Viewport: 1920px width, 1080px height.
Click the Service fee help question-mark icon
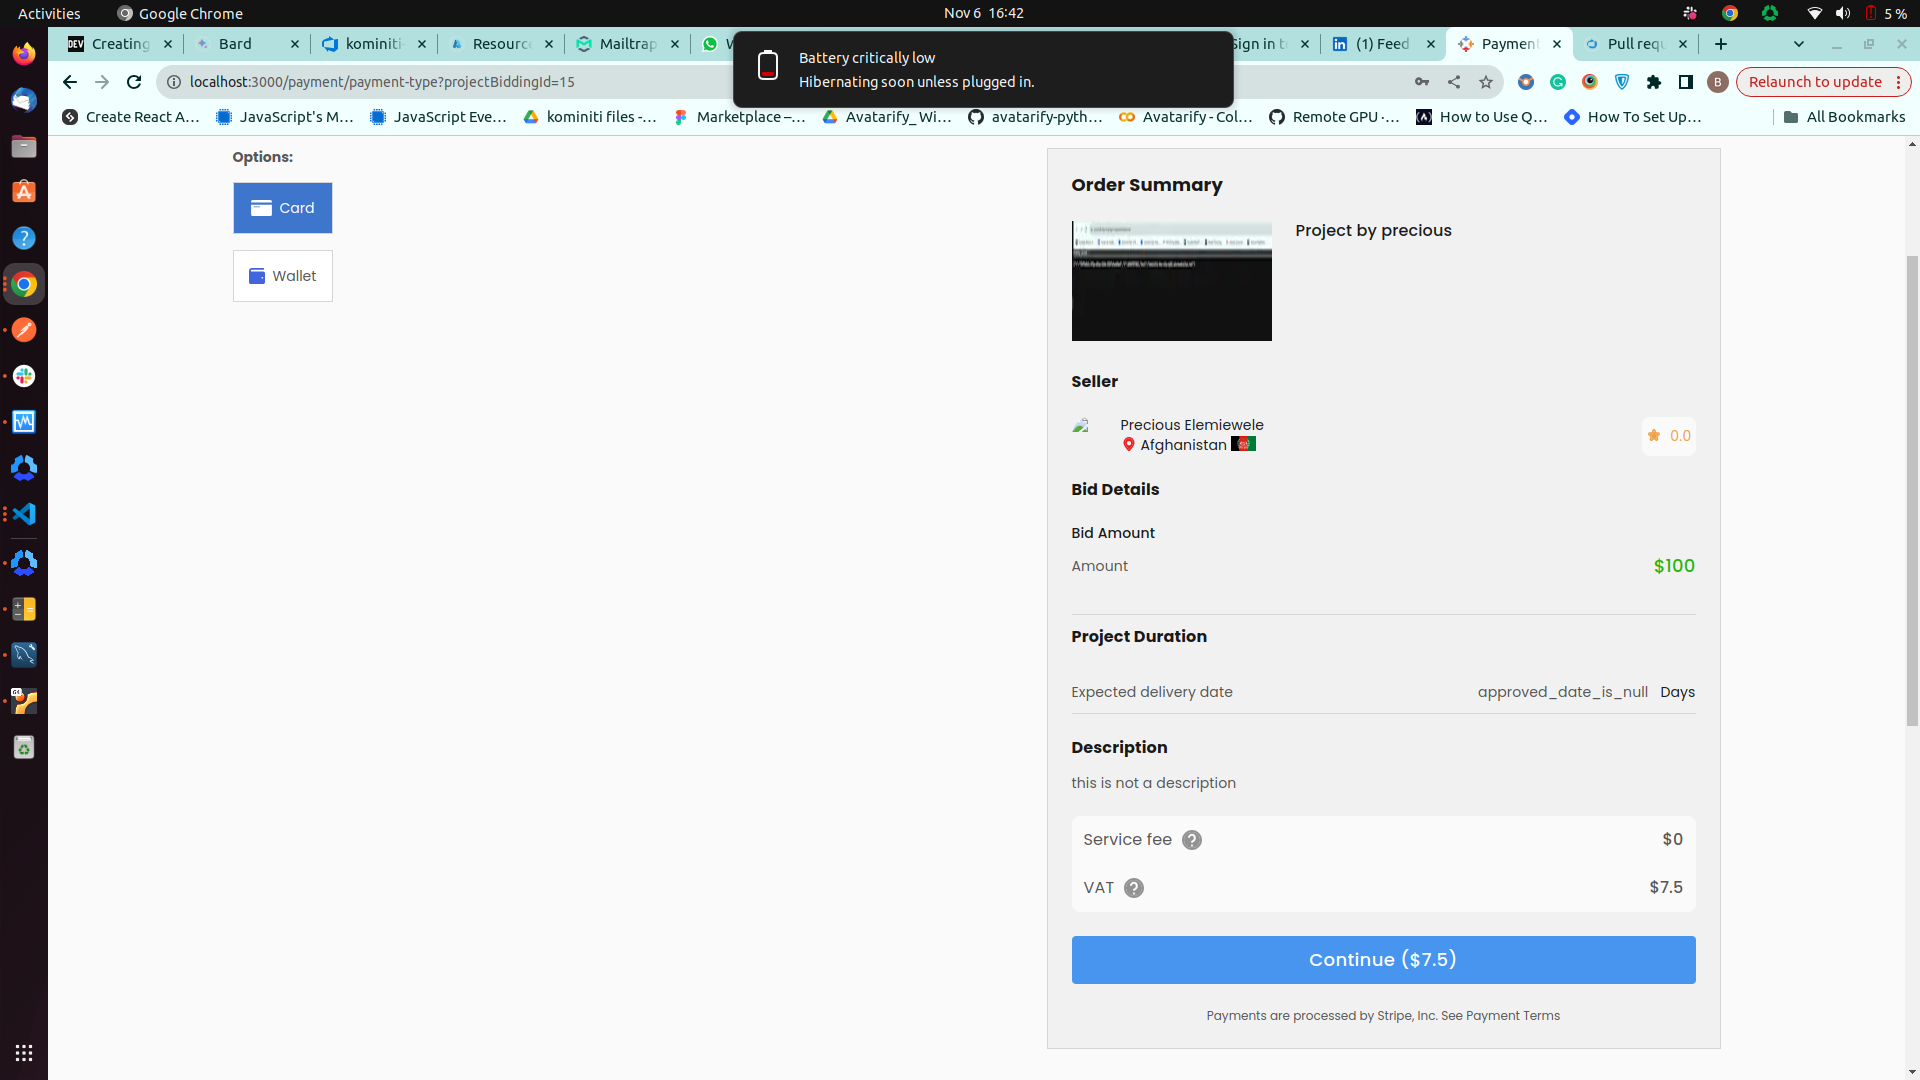[1191, 840]
